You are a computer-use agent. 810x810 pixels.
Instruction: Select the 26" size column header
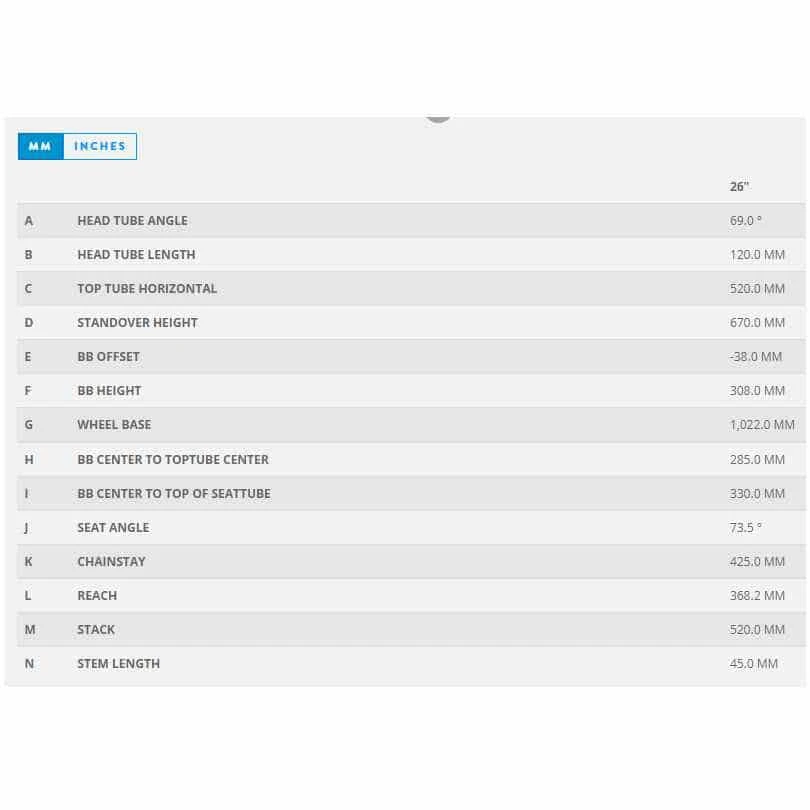click(x=739, y=187)
